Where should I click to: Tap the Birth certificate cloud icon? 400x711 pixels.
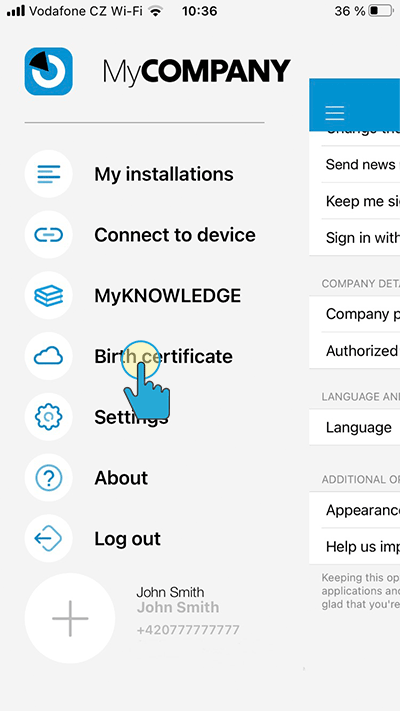(x=49, y=356)
